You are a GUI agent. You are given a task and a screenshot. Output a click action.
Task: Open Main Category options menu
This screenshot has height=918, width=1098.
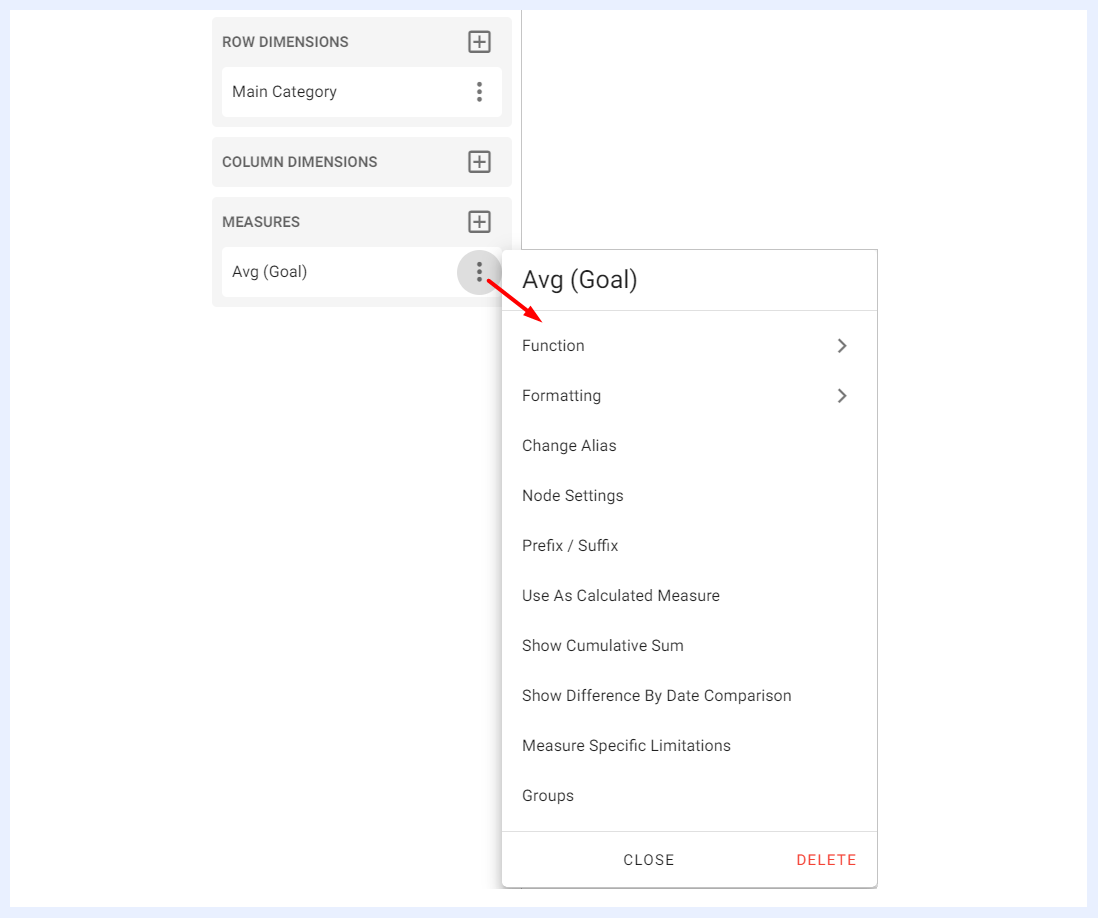point(479,92)
